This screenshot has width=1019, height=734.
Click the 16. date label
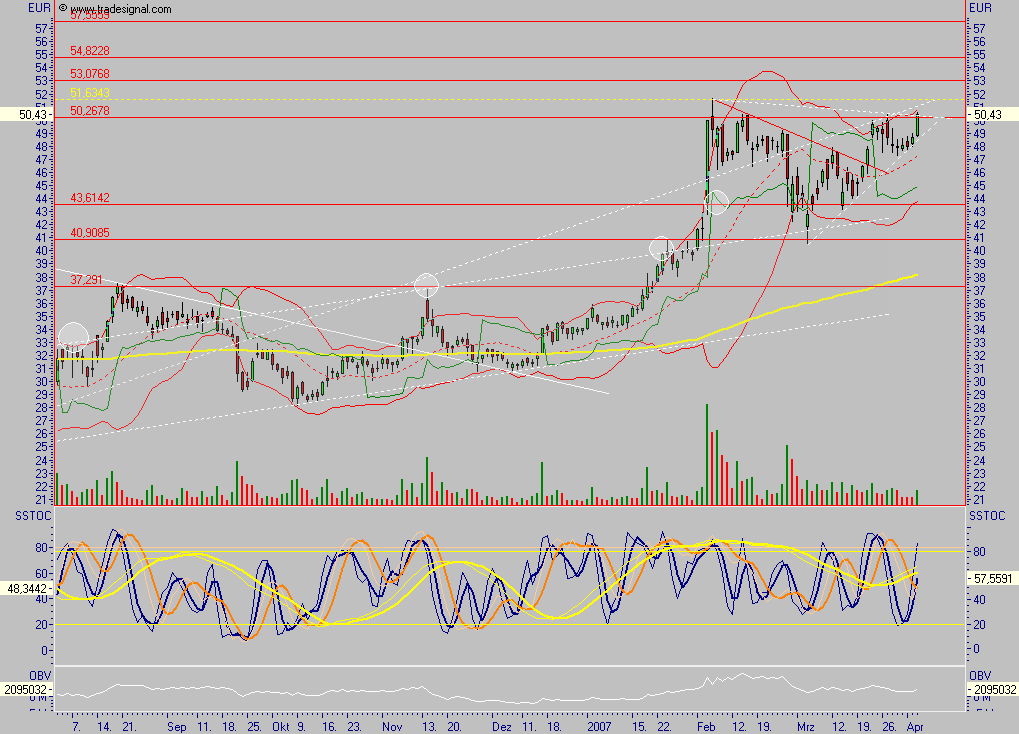click(x=329, y=726)
